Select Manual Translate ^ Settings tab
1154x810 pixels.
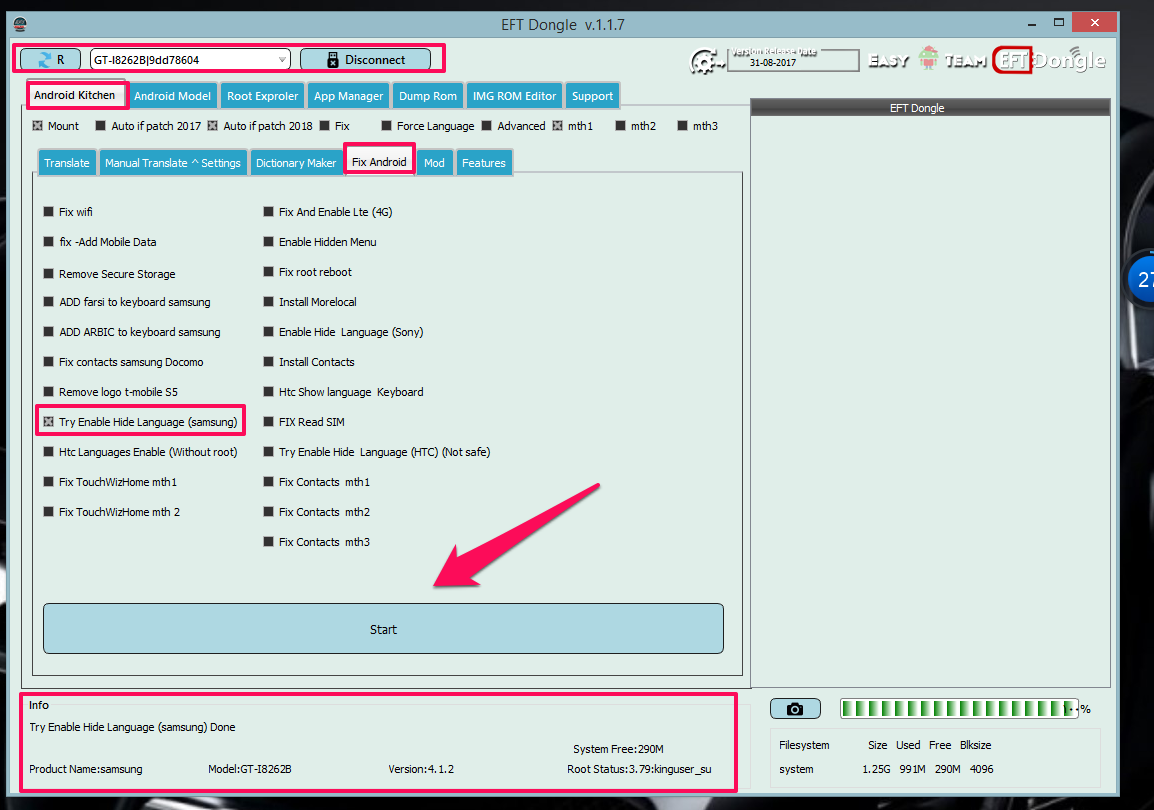pyautogui.click(x=173, y=163)
